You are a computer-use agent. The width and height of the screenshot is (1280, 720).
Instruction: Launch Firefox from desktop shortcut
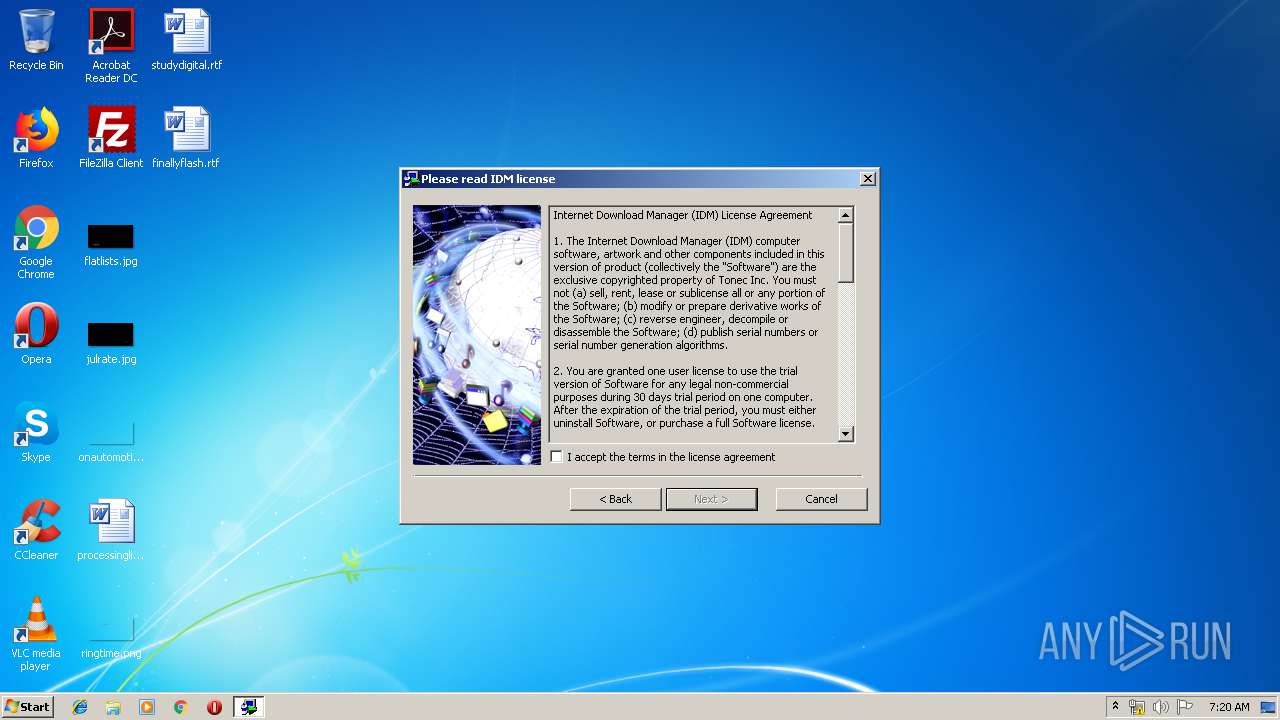pyautogui.click(x=36, y=138)
